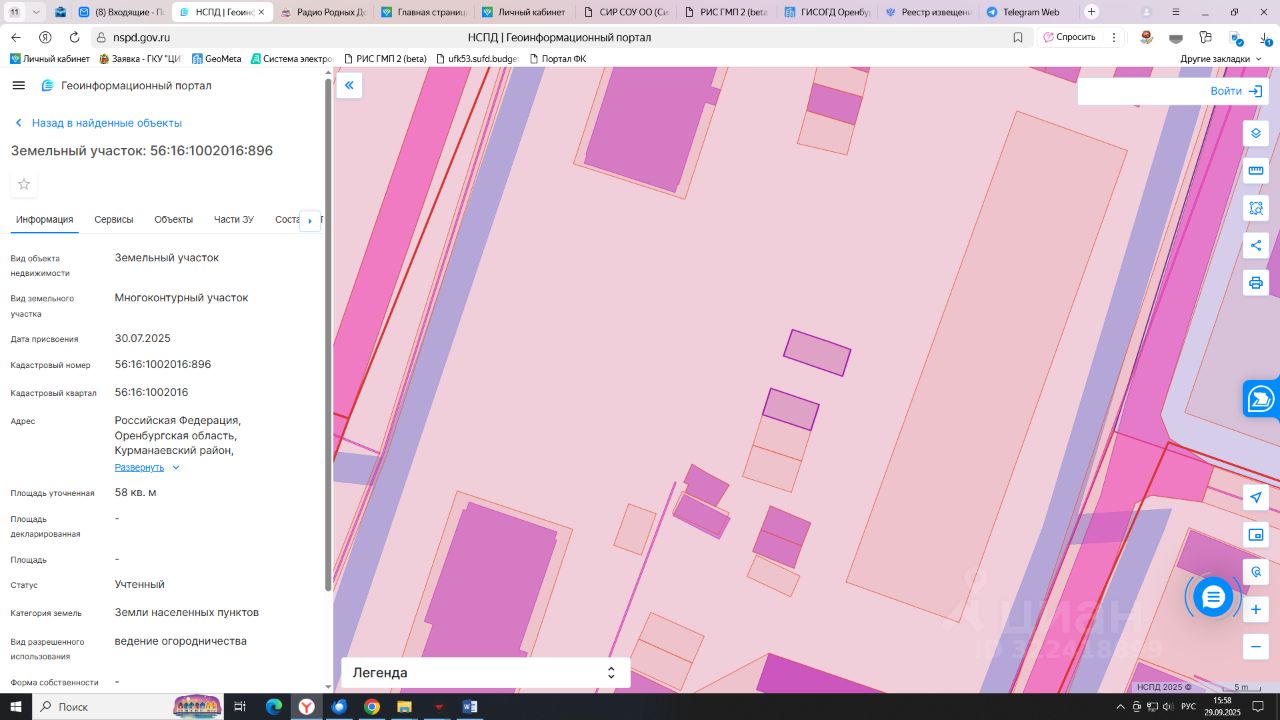Click the browser address bar nspd.gov.ru

point(141,37)
